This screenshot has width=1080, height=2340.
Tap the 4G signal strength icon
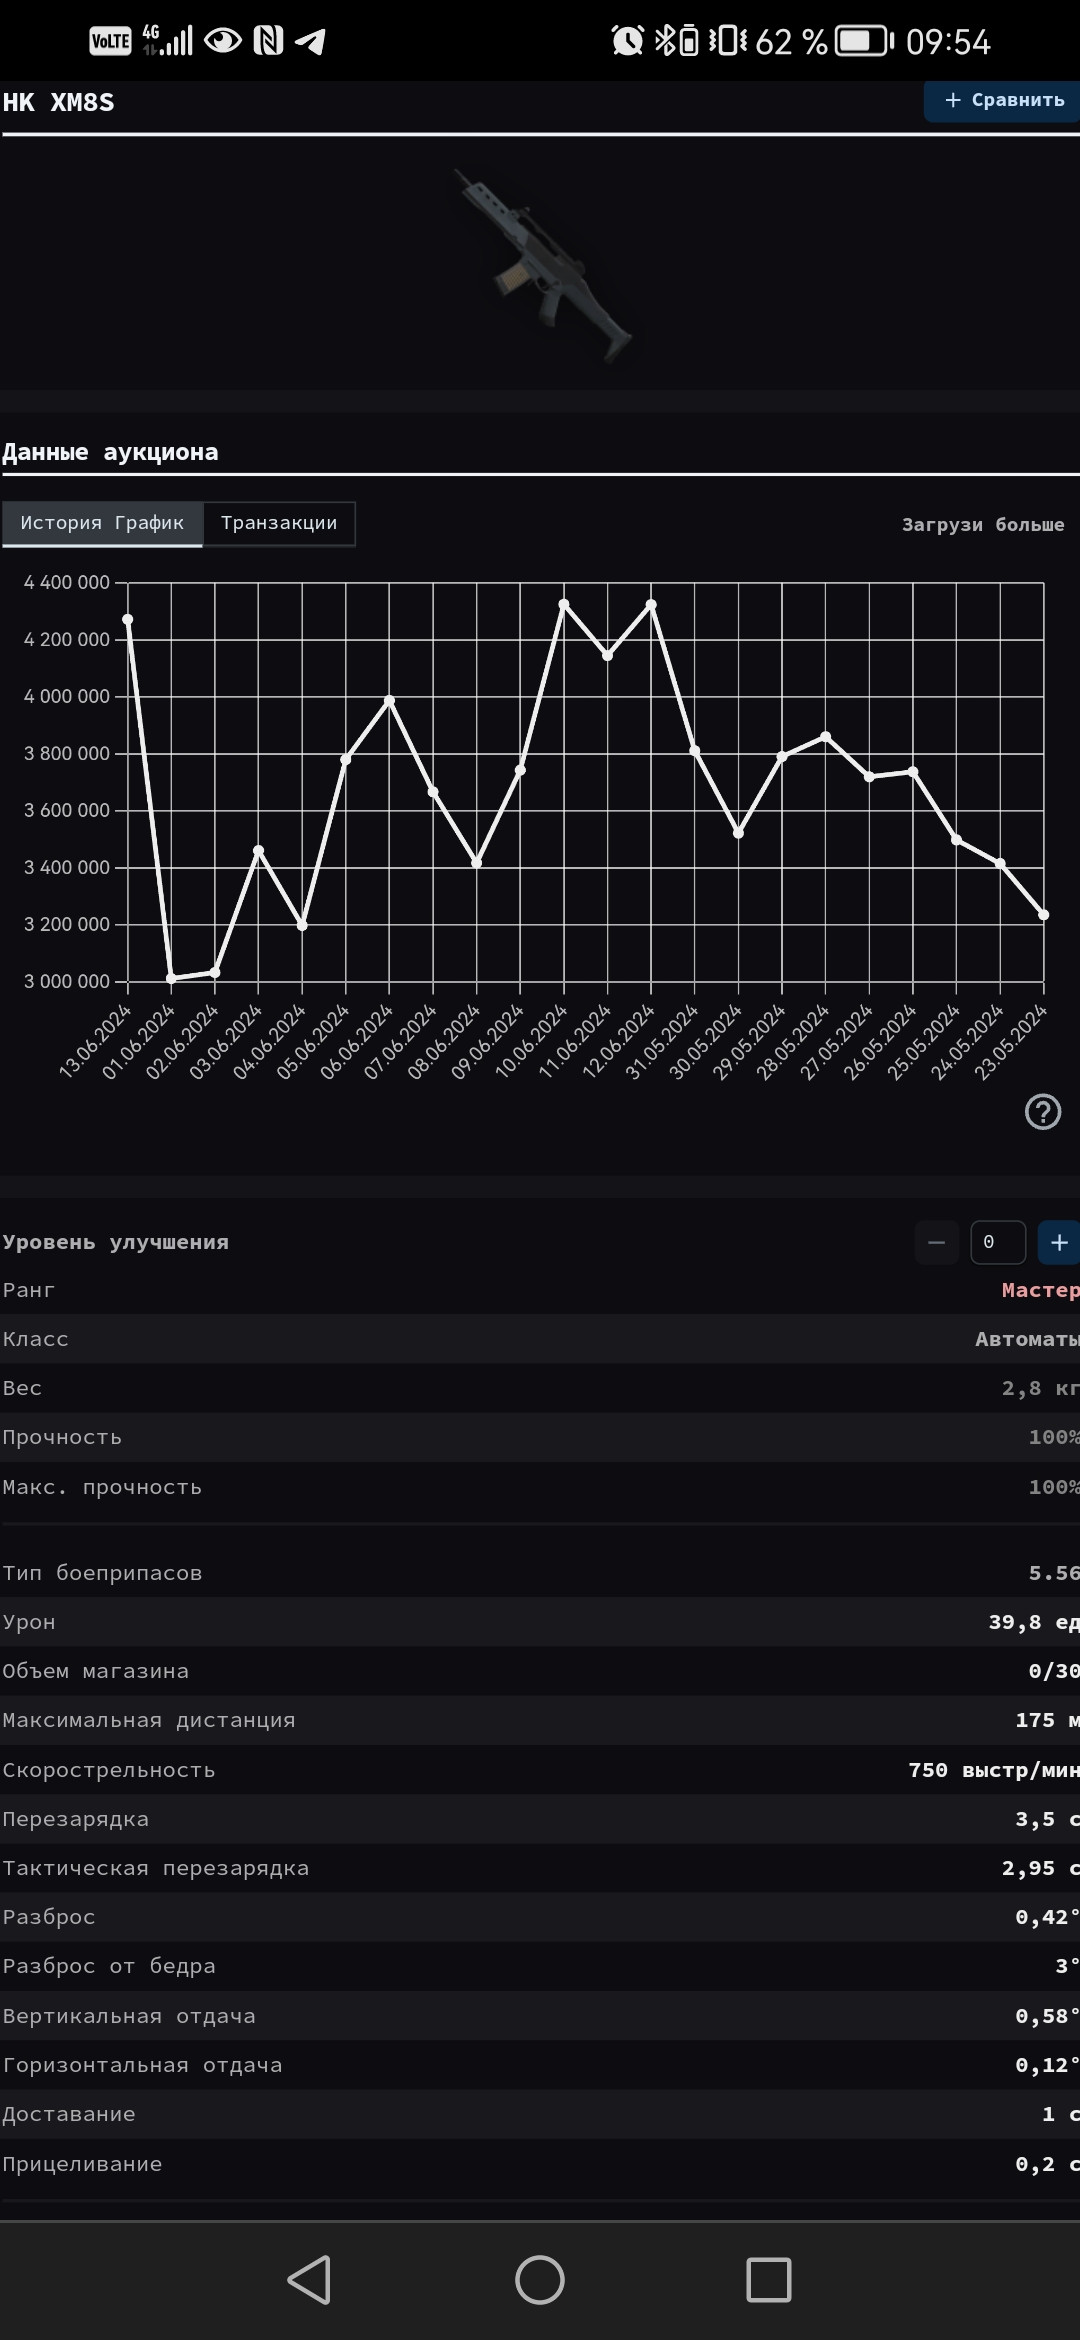point(167,41)
